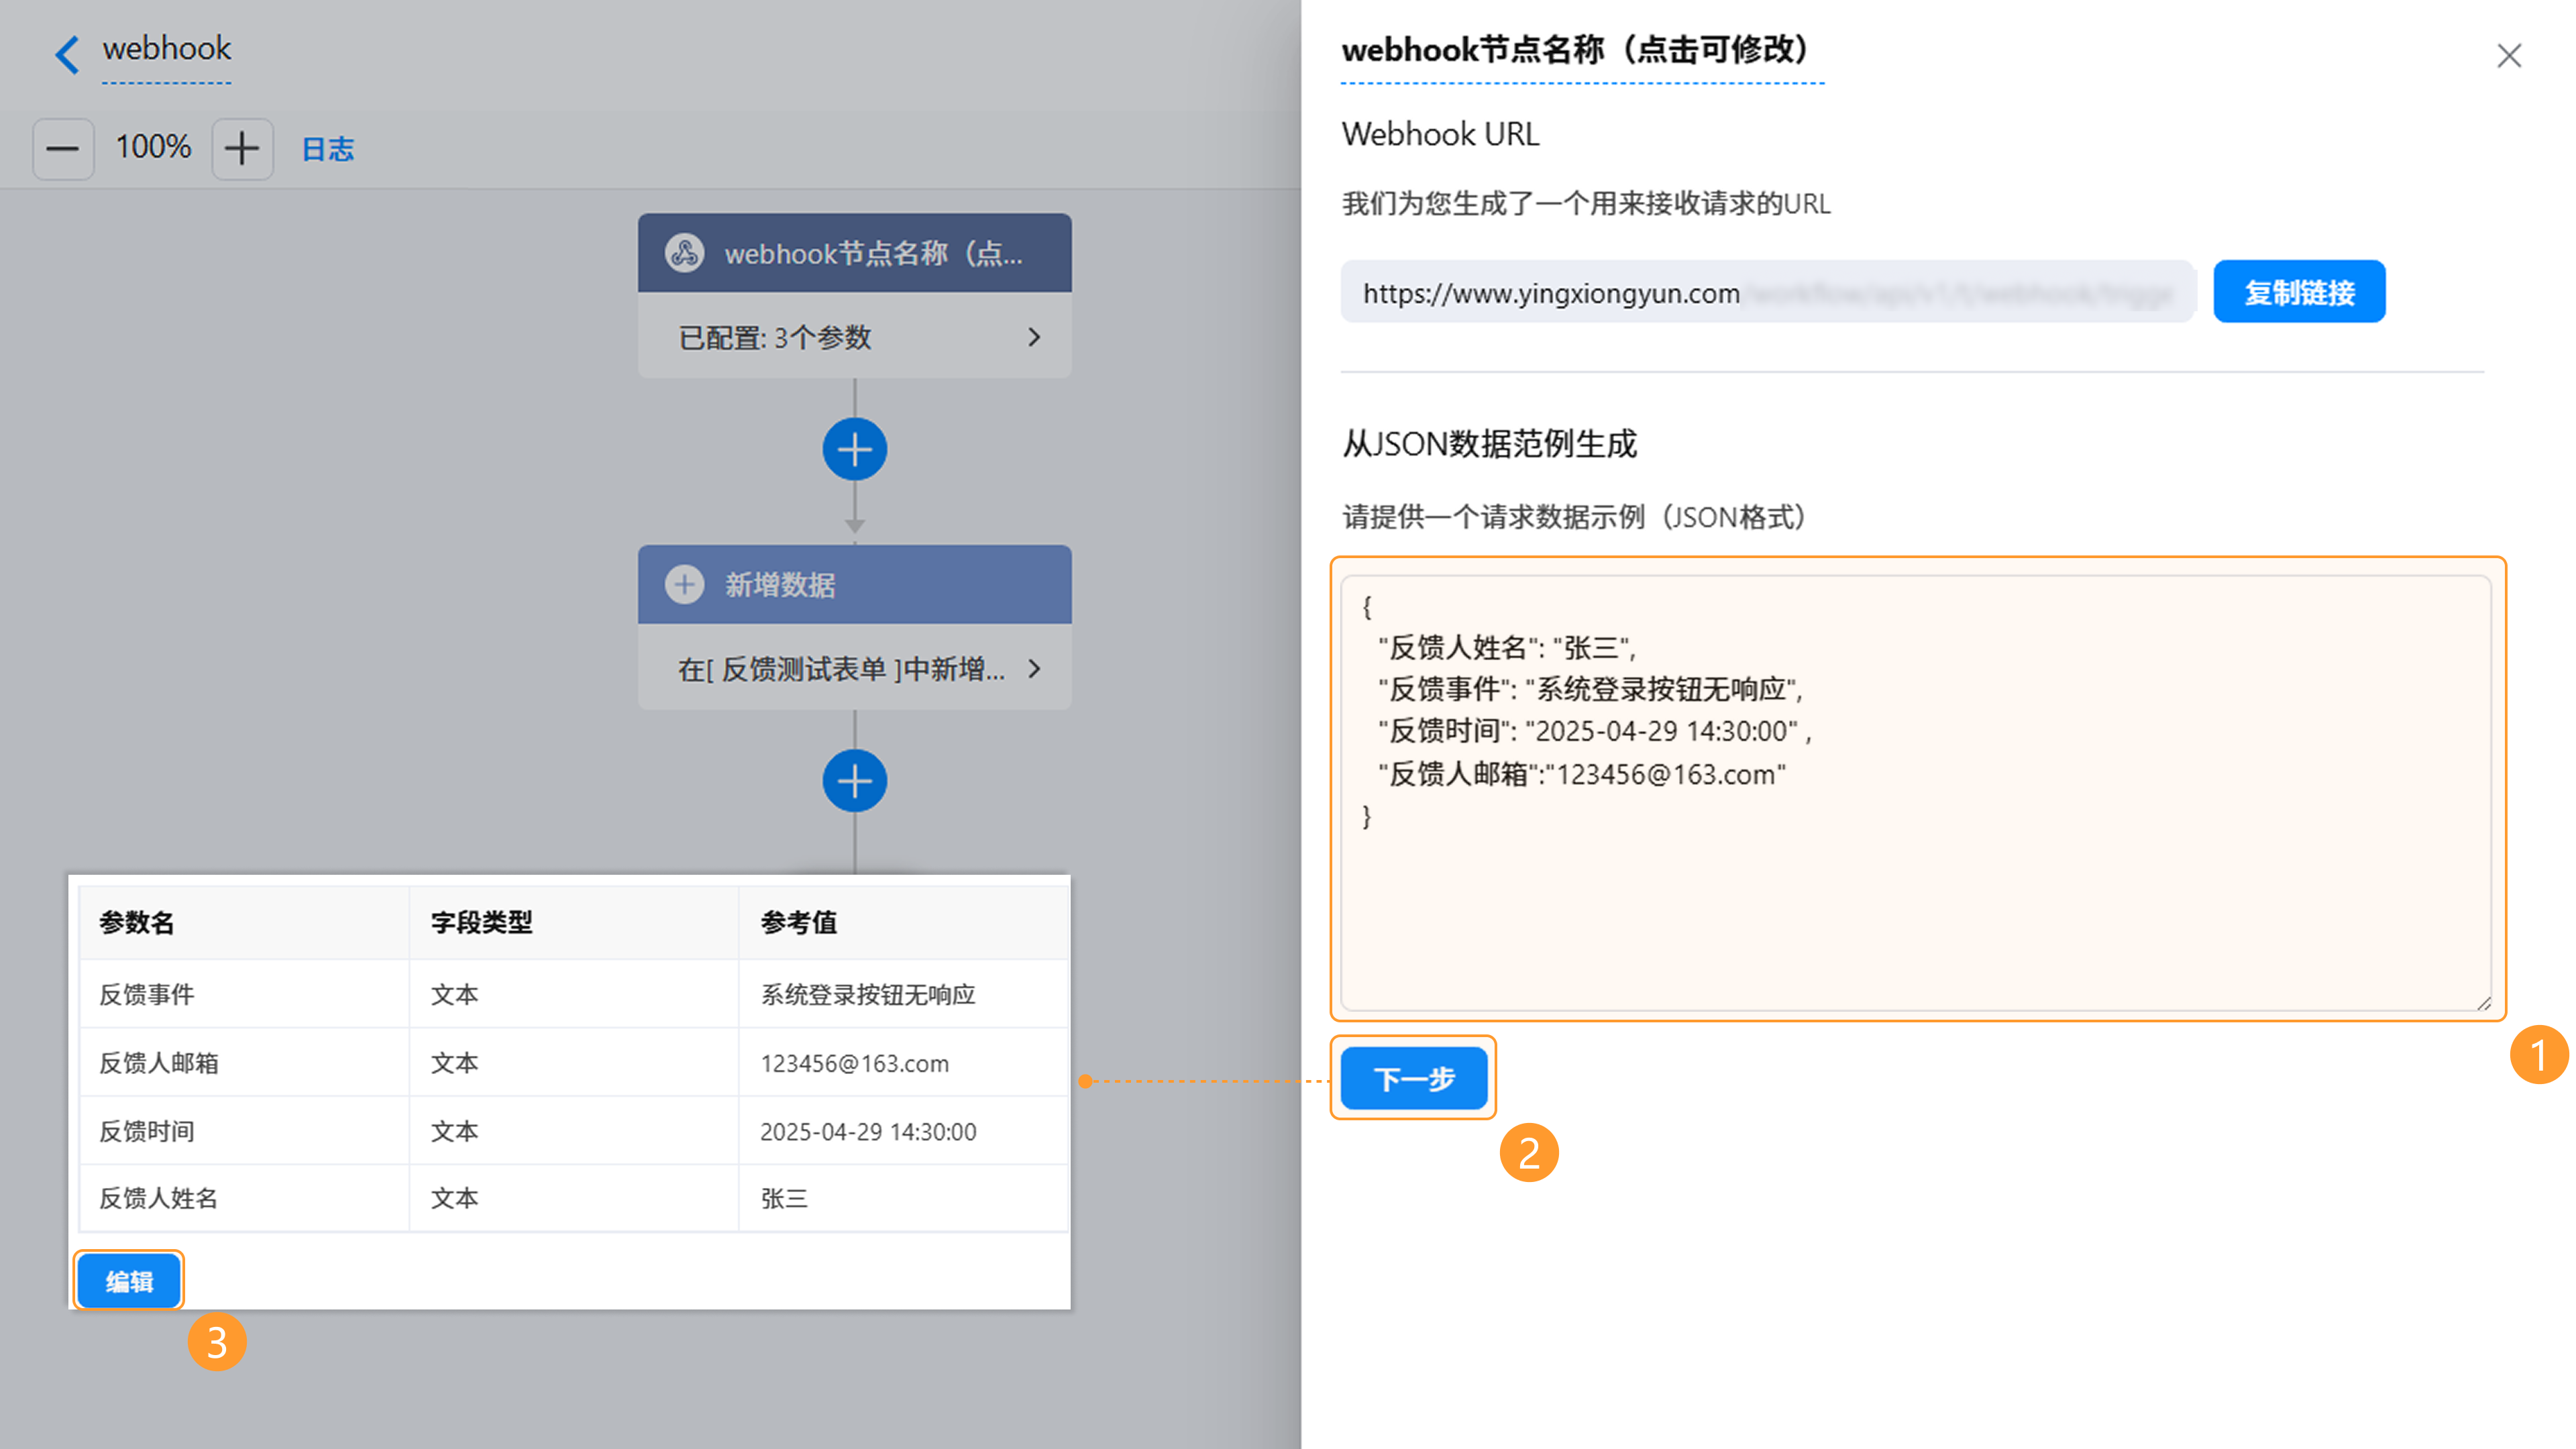Open the 日志 log link

click(328, 149)
